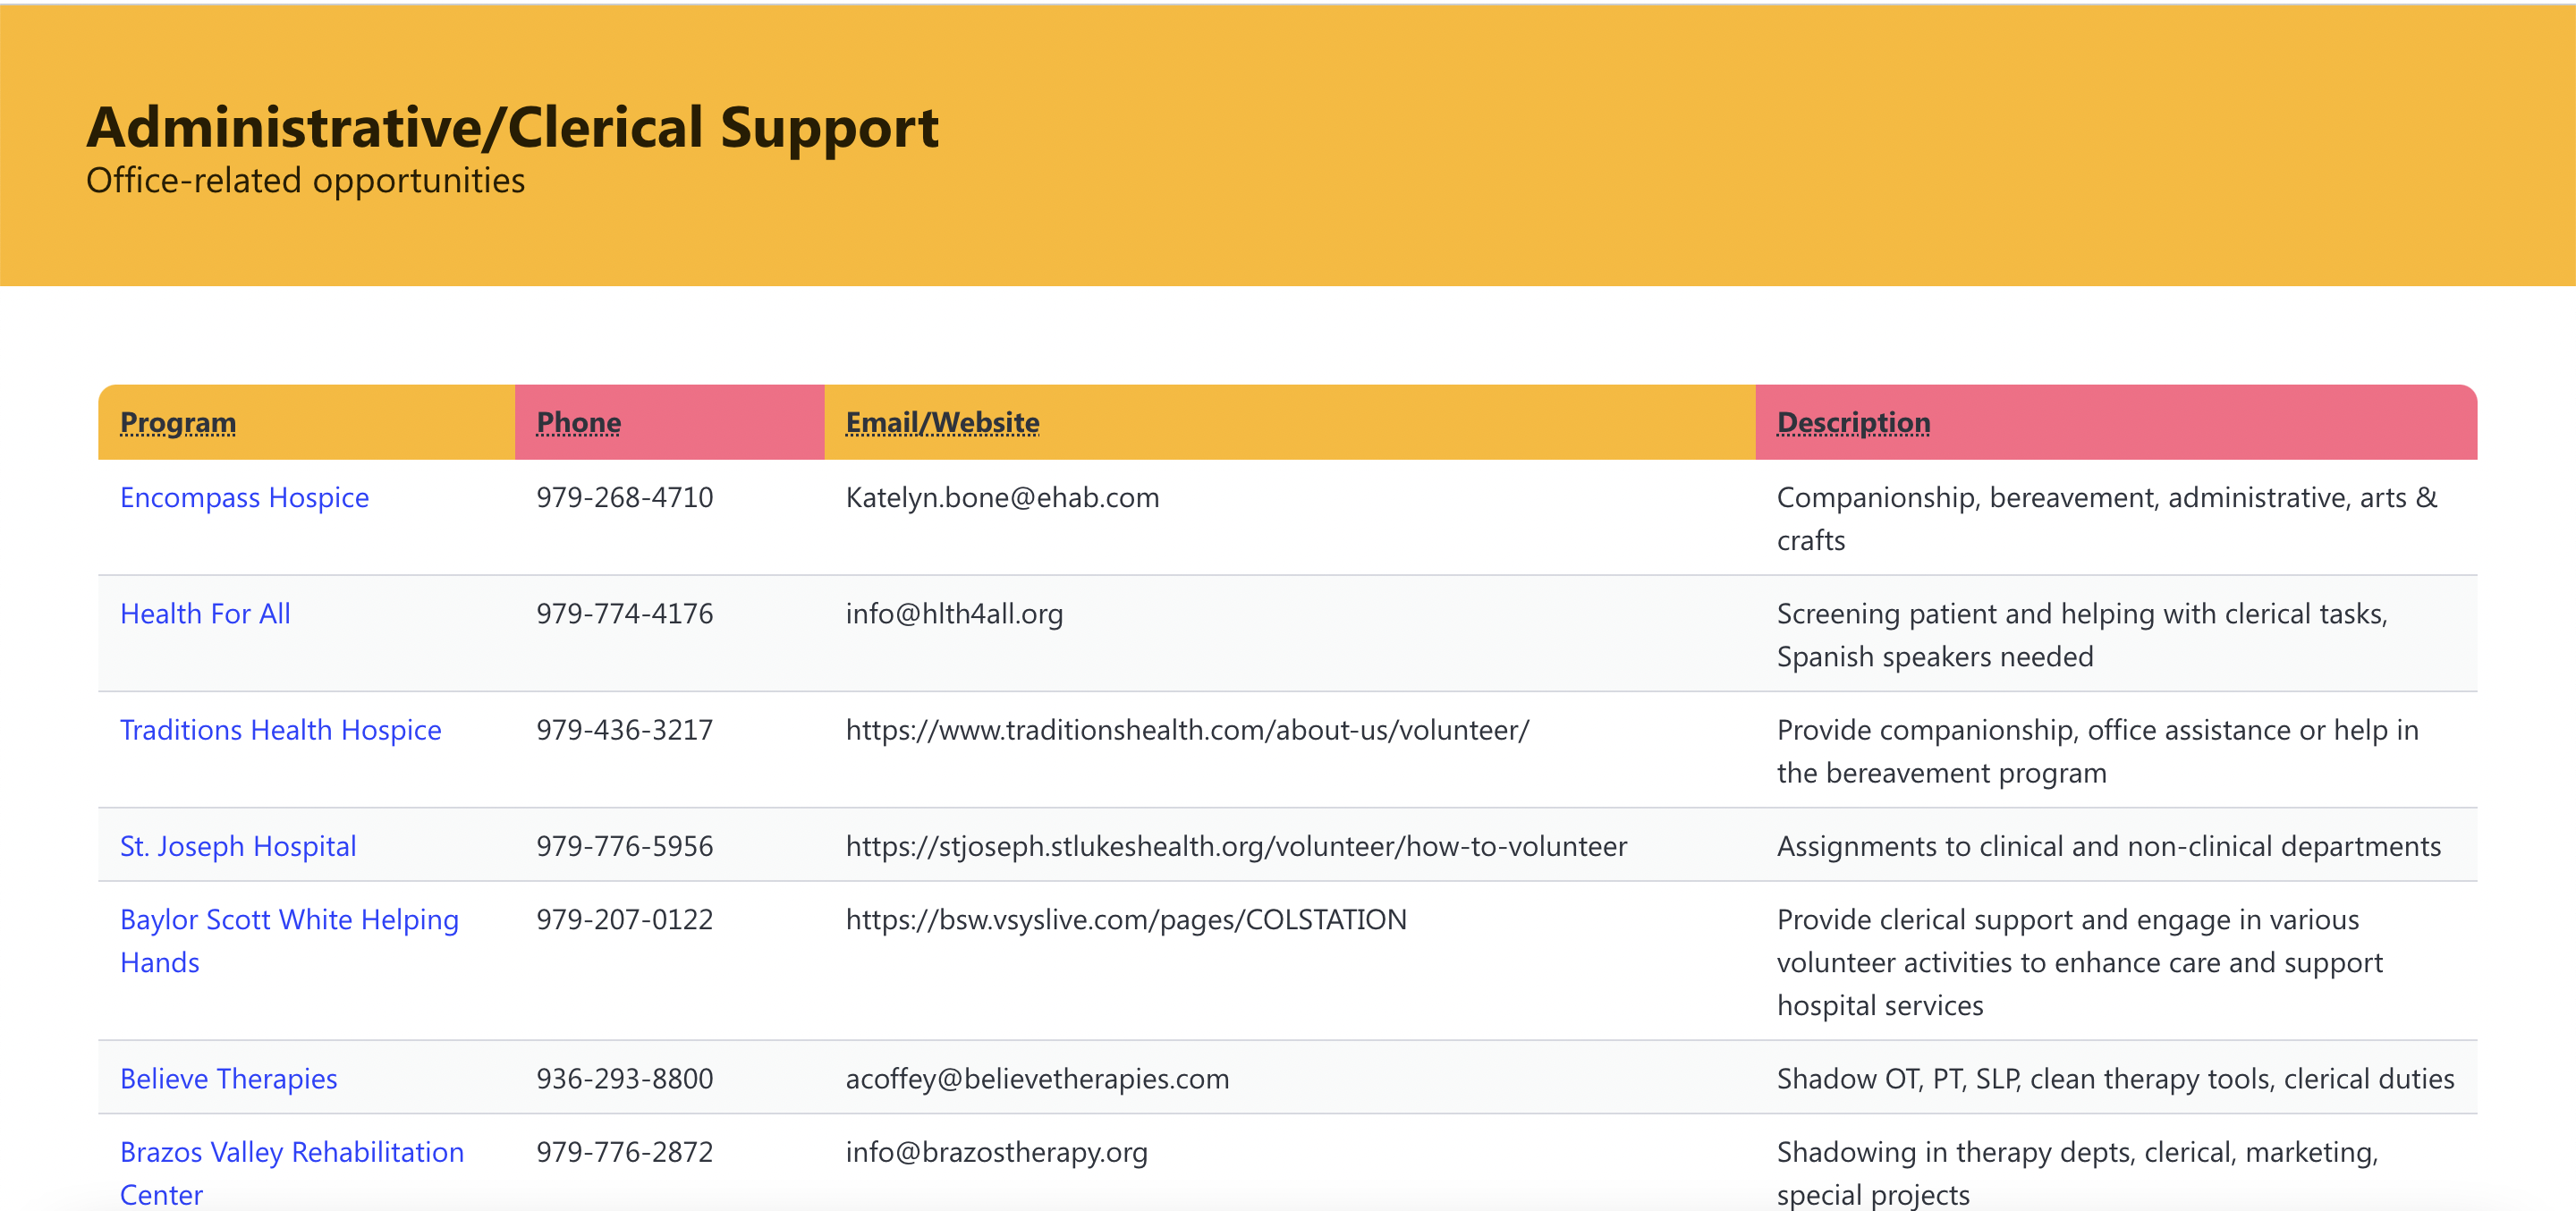
Task: Click the Believe Therapies link
Action: [x=228, y=1078]
